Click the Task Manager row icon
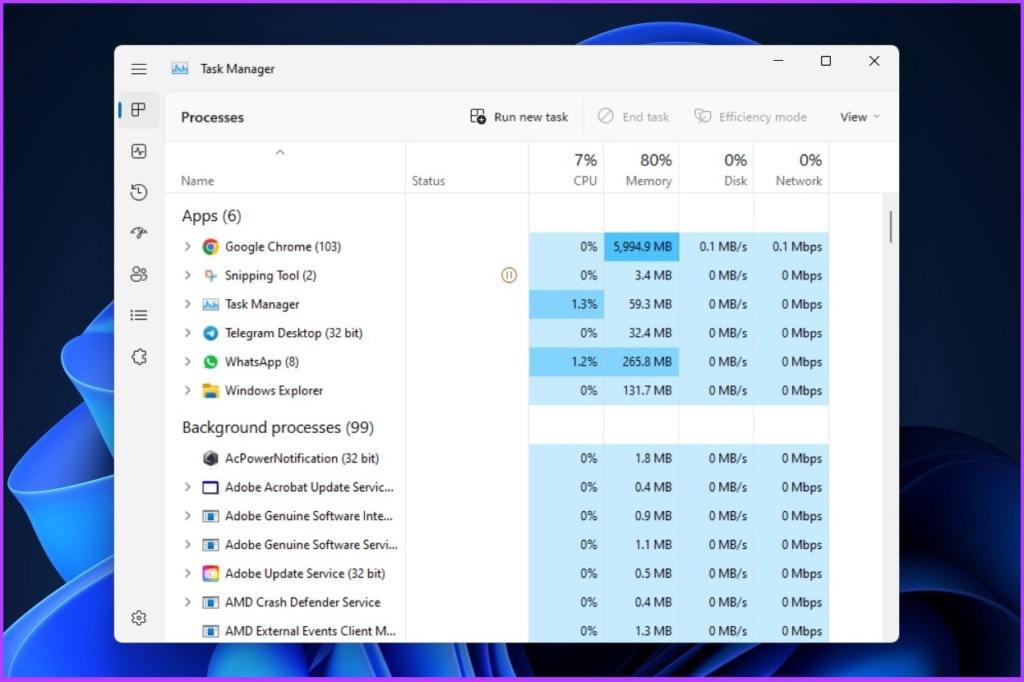Screen dimensions: 1024x682 [210, 304]
